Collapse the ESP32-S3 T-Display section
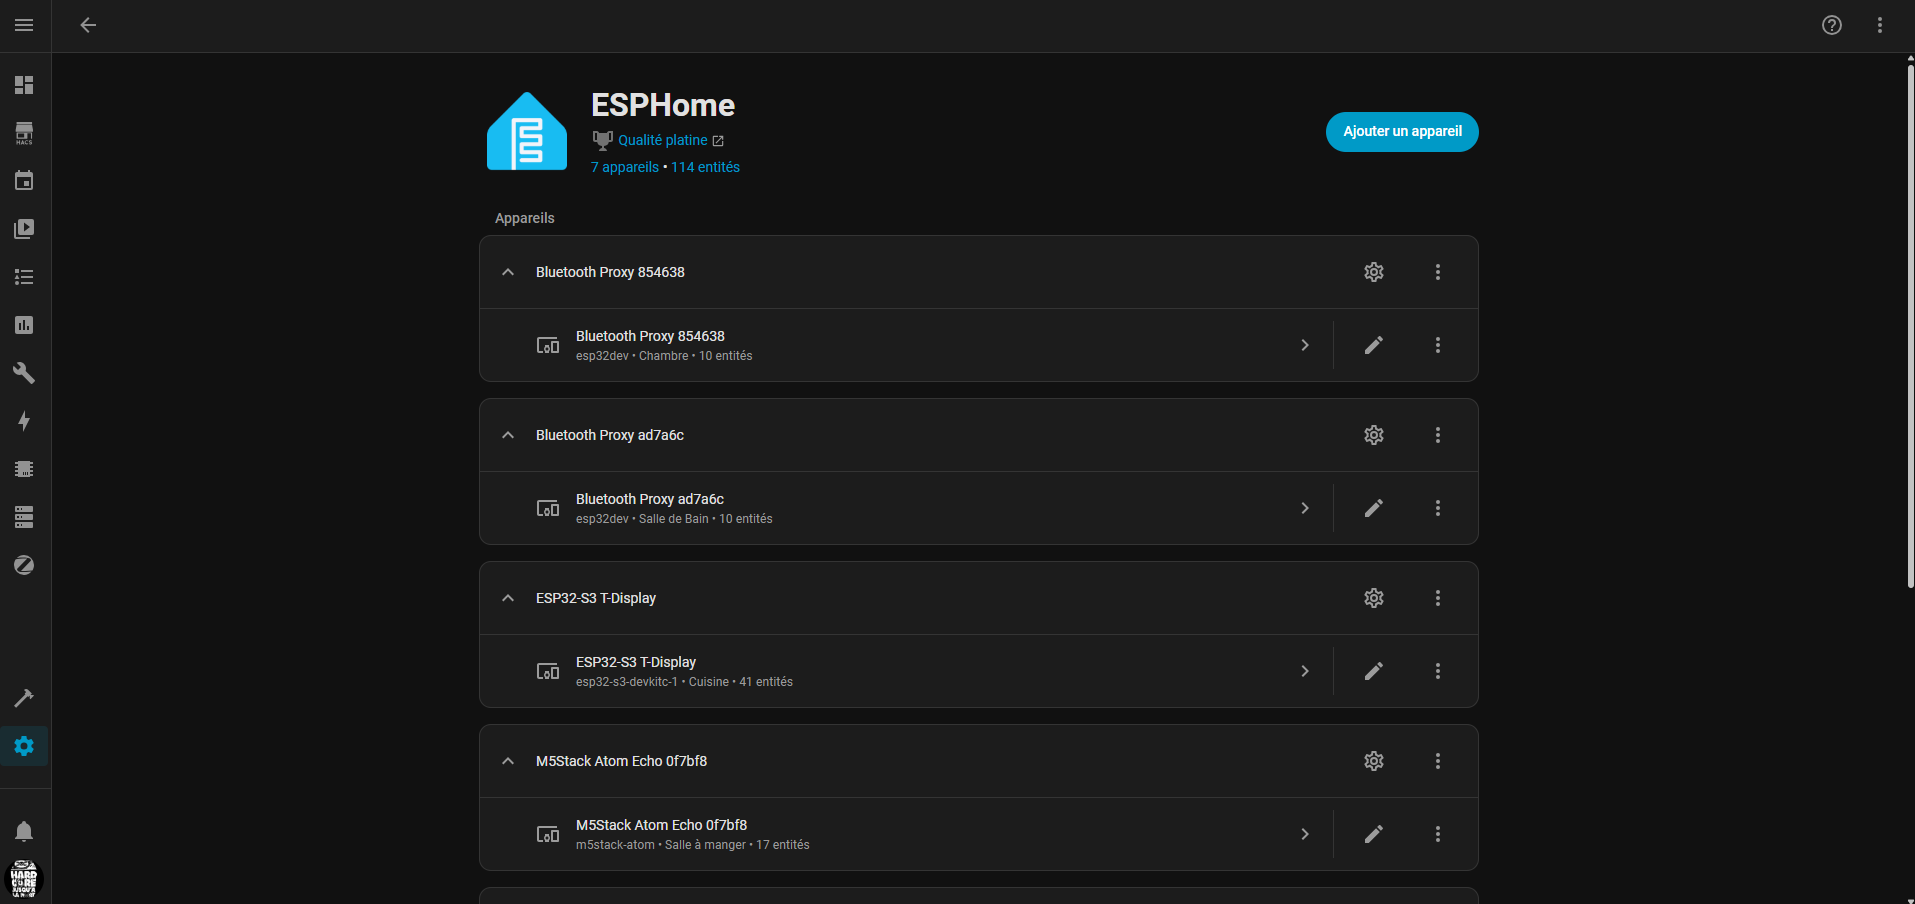 pyautogui.click(x=508, y=598)
